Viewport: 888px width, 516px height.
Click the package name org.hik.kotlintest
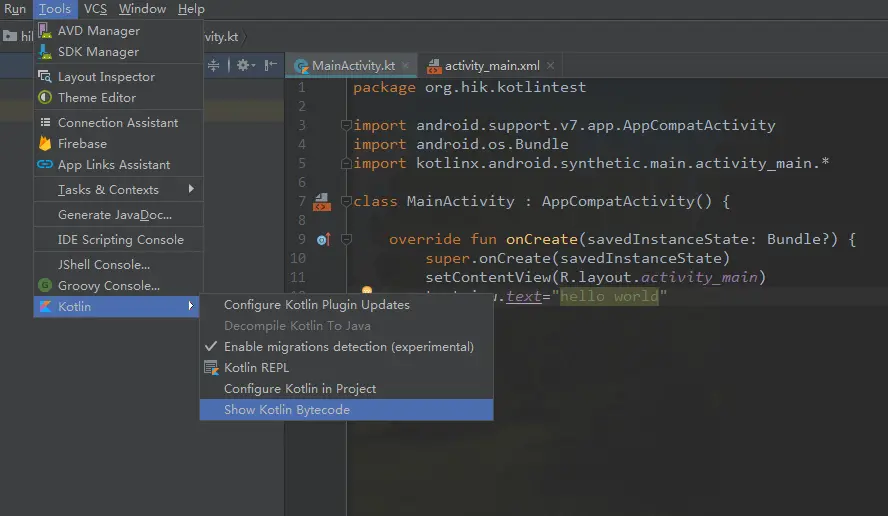[x=505, y=87]
